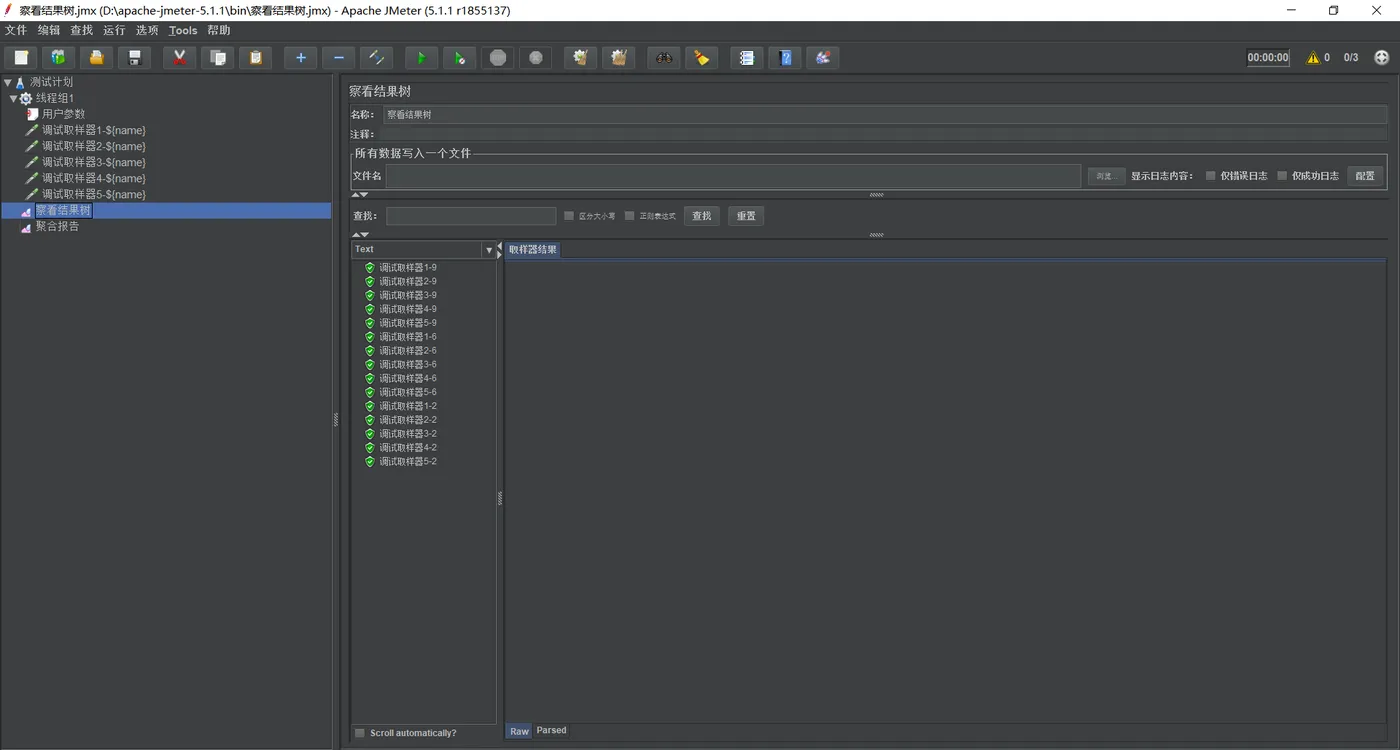Click collapse arrows below search row
The height and width of the screenshot is (750, 1400).
[x=360, y=235]
